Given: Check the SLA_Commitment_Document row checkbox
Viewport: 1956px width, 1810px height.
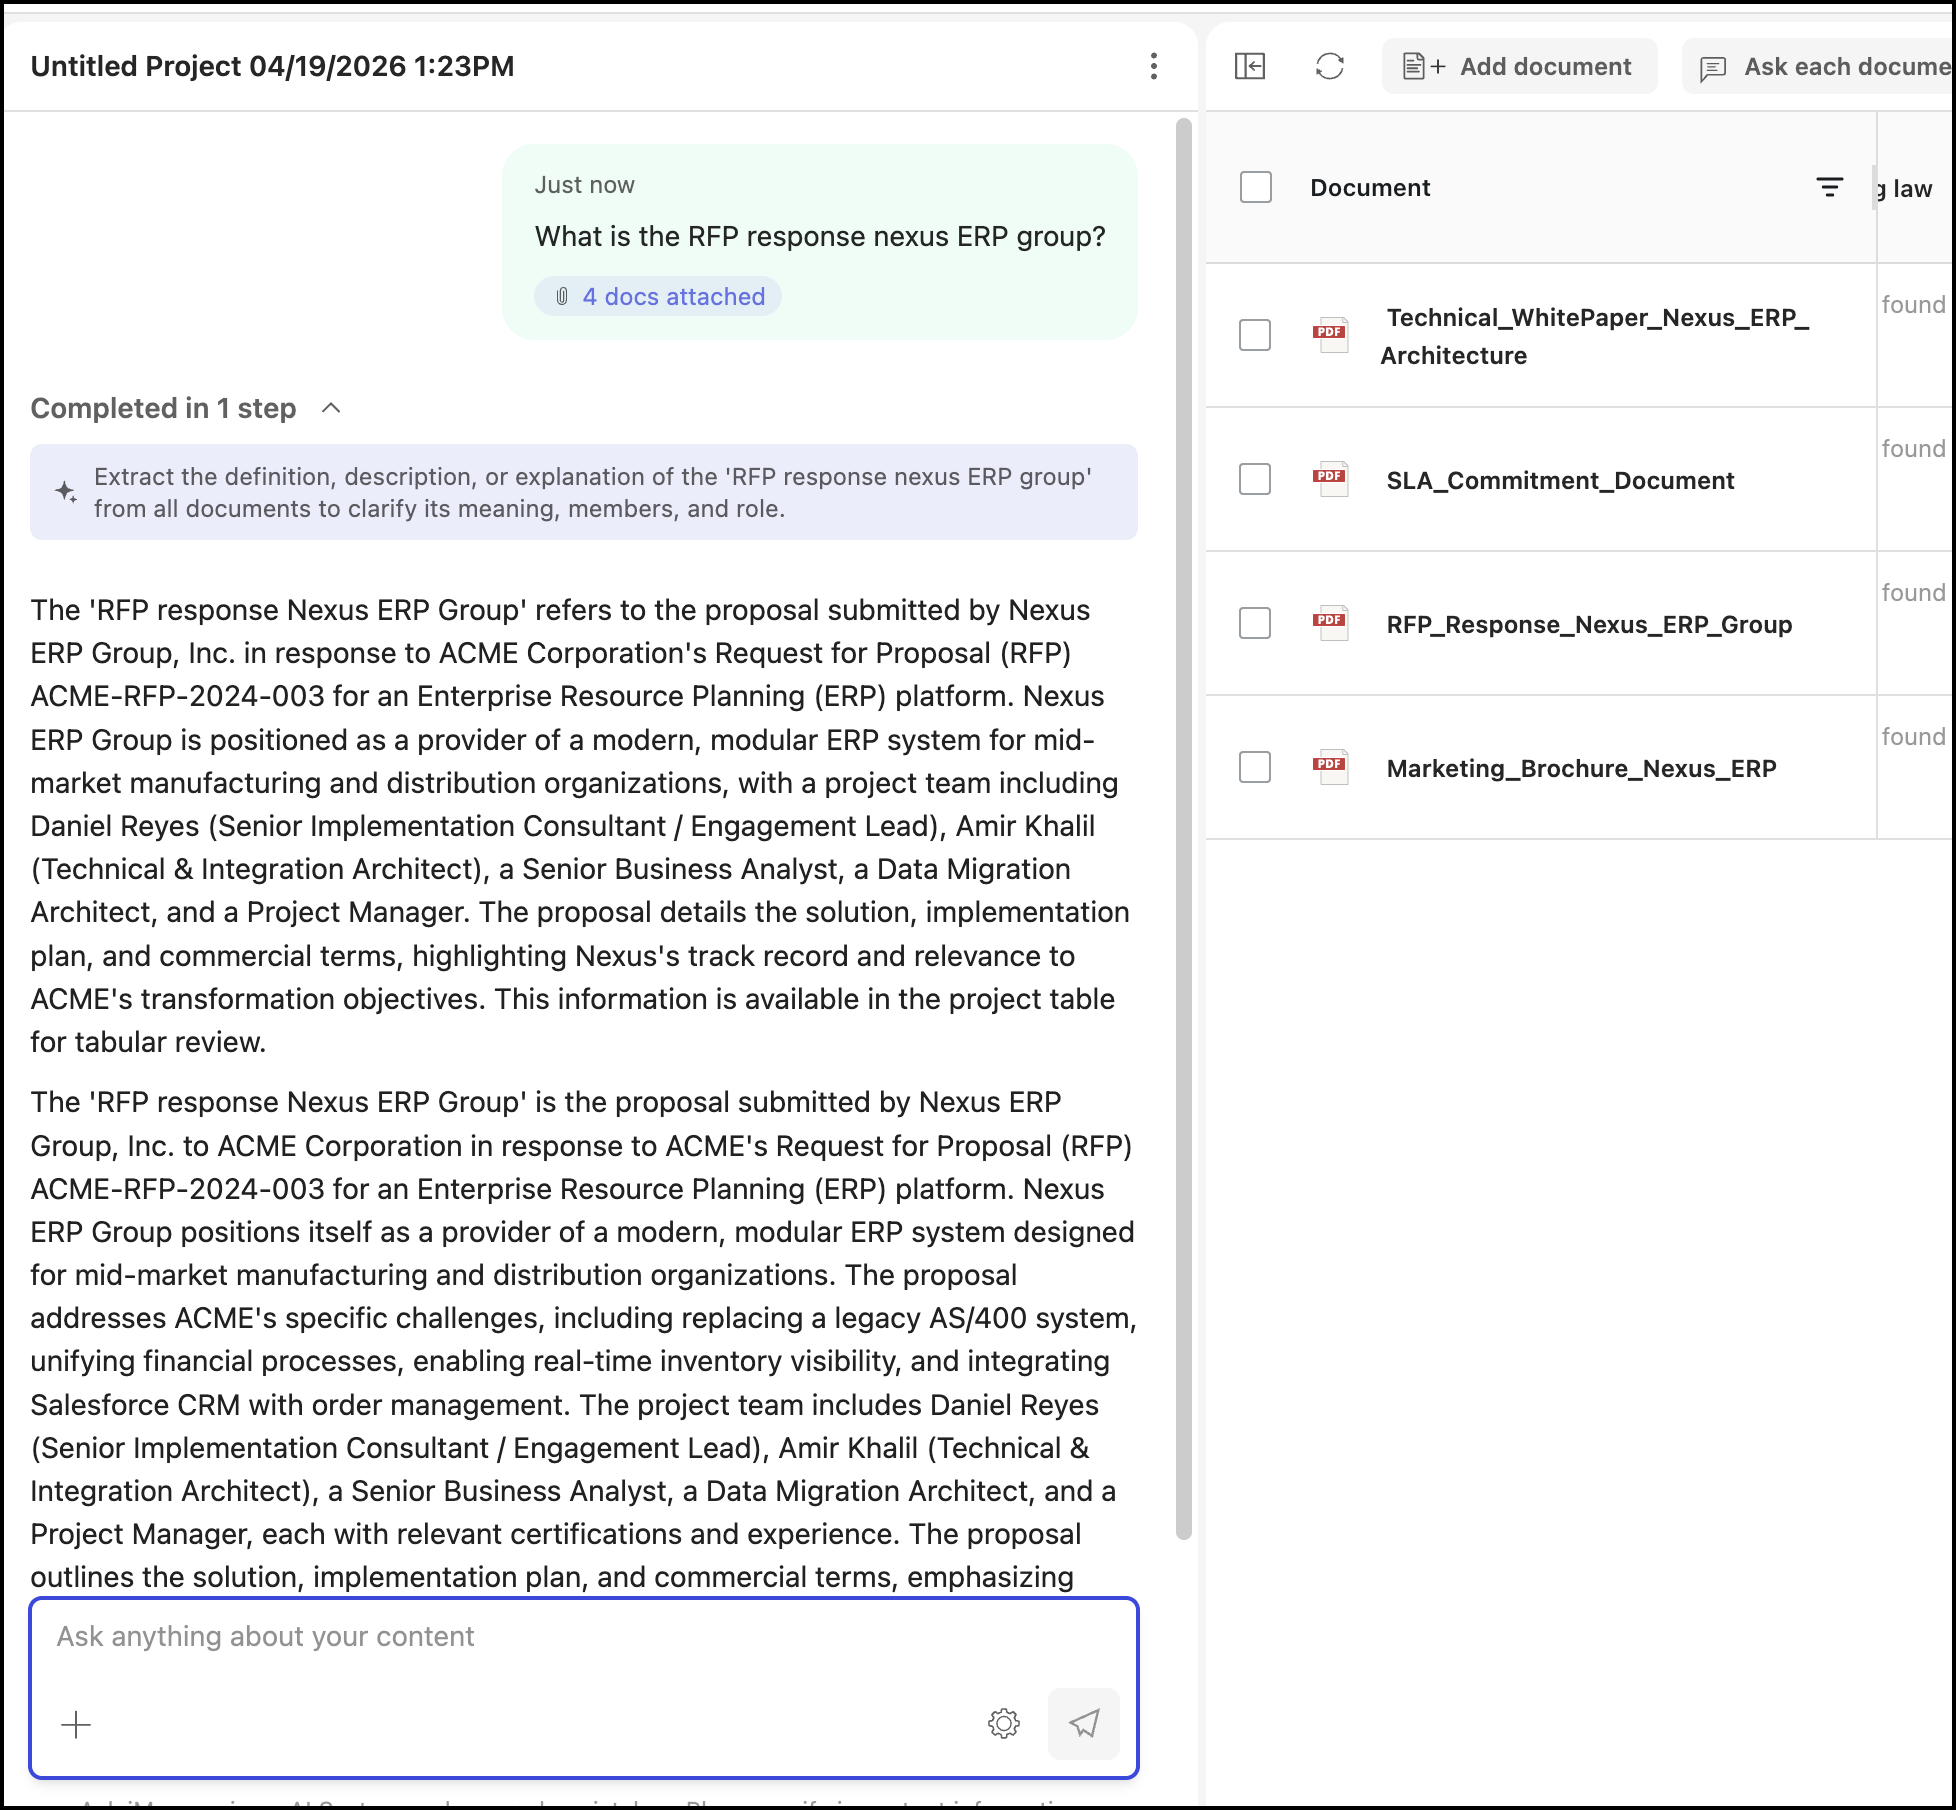Looking at the screenshot, I should (1255, 479).
